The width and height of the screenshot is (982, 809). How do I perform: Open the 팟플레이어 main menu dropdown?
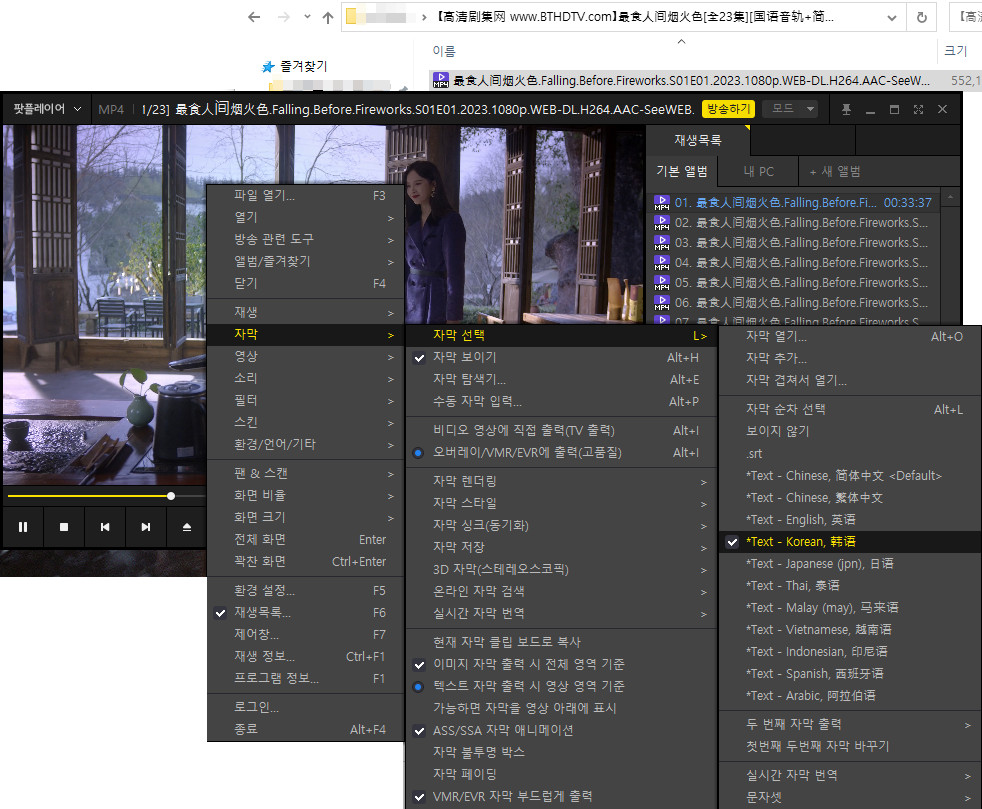point(47,109)
